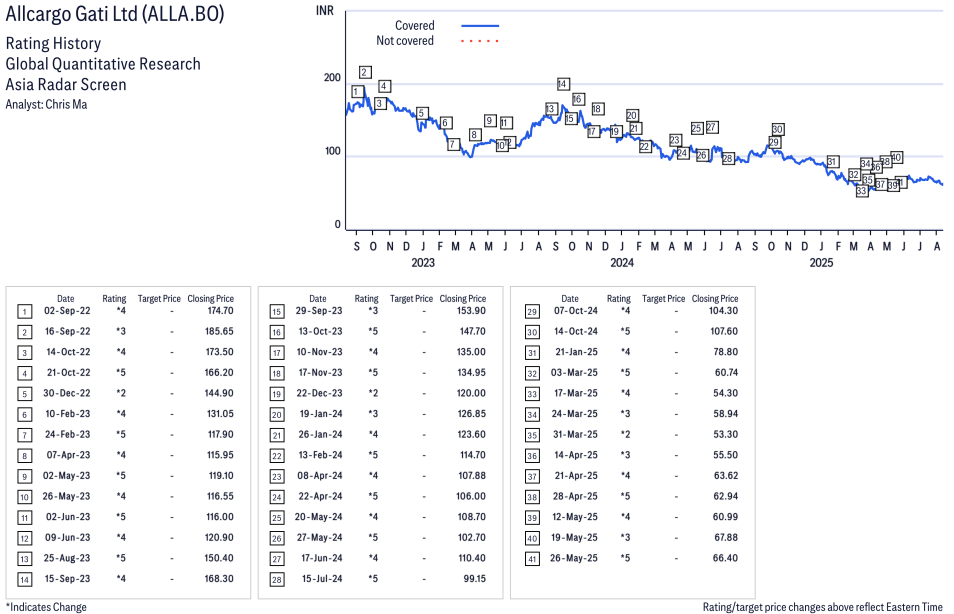Screen dimensions: 954x614
Task: Click 'Analyst: Chris Ma' text
Action: coord(46,104)
